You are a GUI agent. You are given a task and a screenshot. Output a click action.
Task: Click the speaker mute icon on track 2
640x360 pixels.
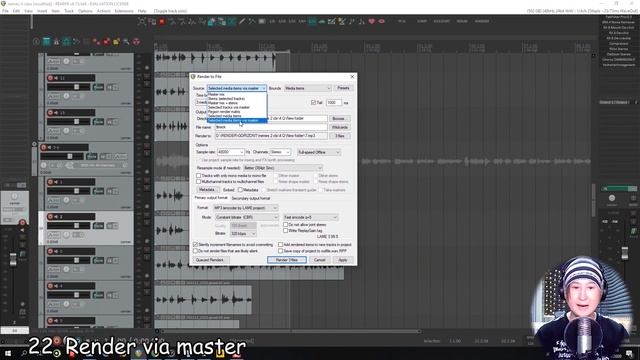coord(56,216)
